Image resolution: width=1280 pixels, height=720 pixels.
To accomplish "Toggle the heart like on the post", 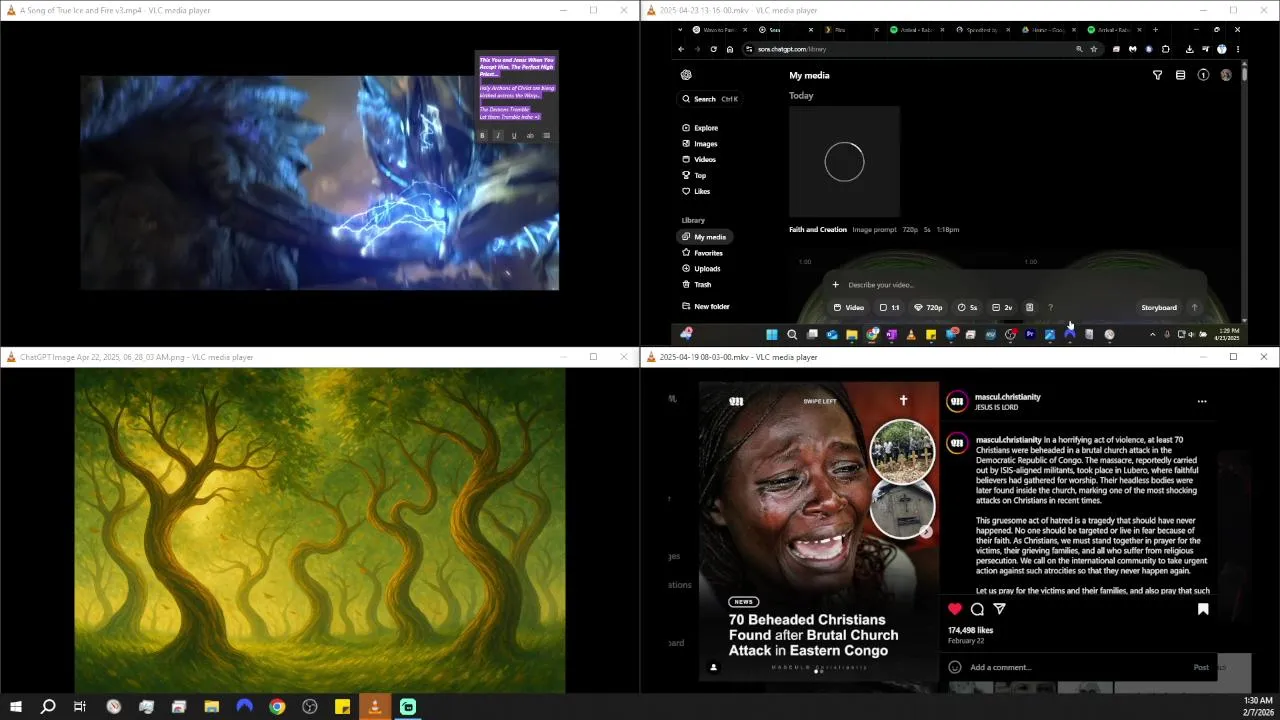I will pyautogui.click(x=955, y=609).
